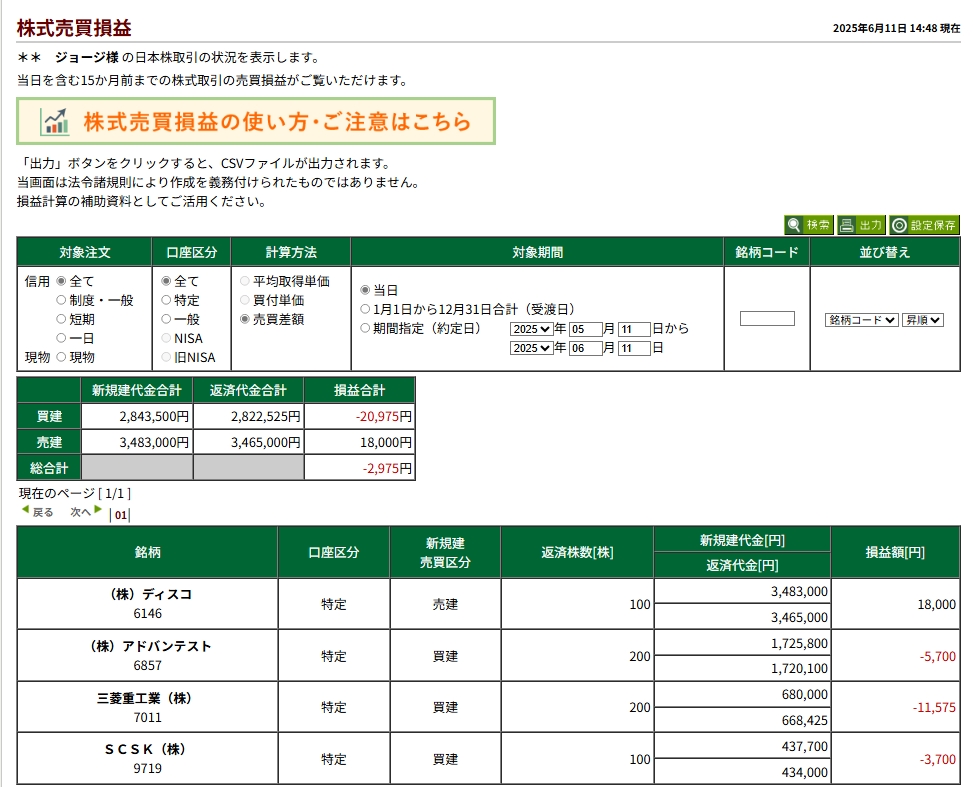Click the 2025年6月11日 14:48 現在 timestamp
Image resolution: width=973 pixels, height=787 pixels.
tap(896, 28)
